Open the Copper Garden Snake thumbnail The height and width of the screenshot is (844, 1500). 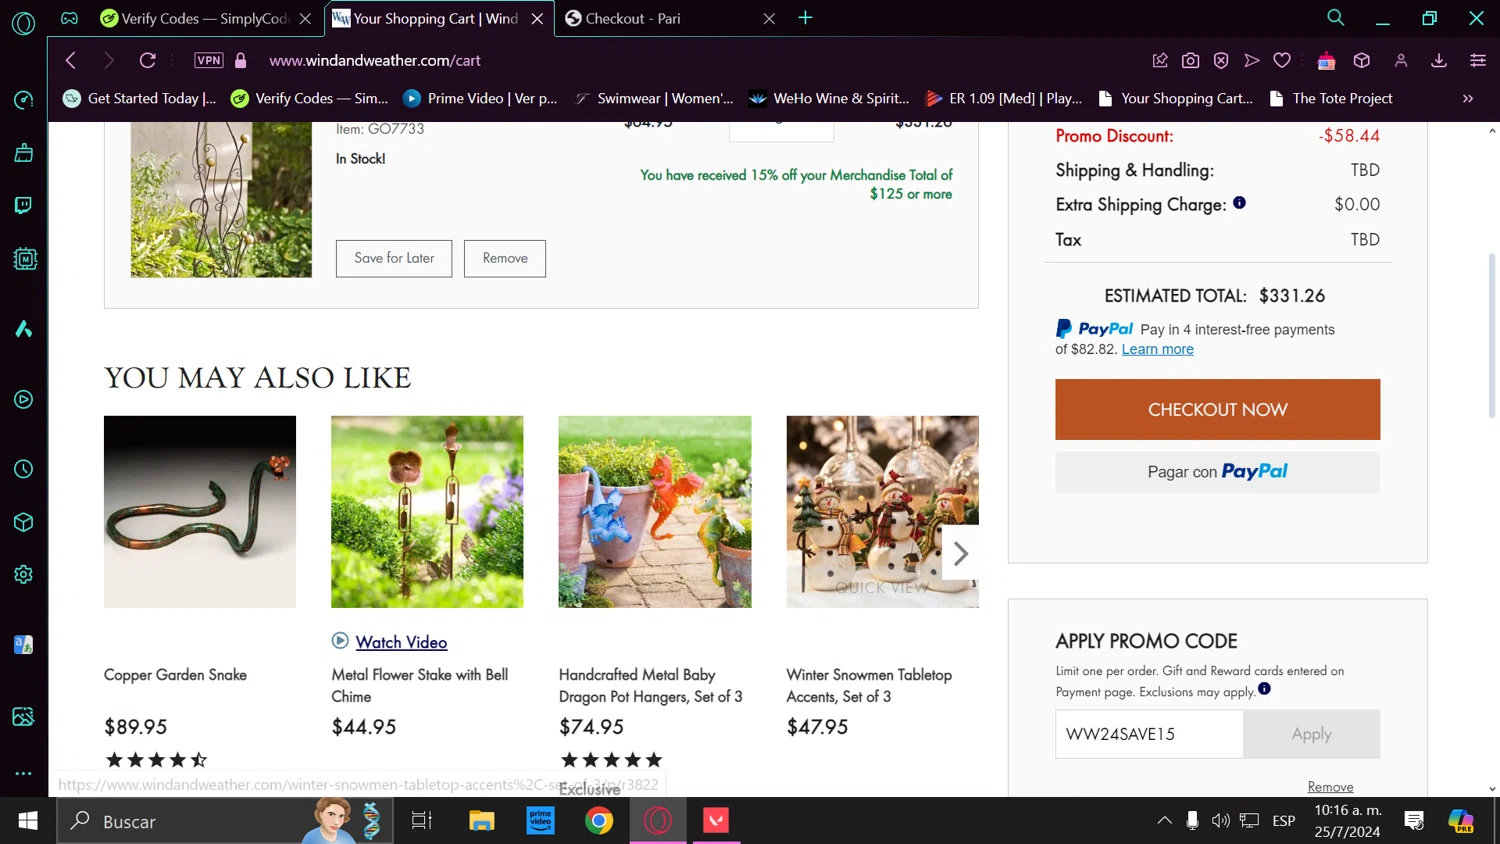200,512
